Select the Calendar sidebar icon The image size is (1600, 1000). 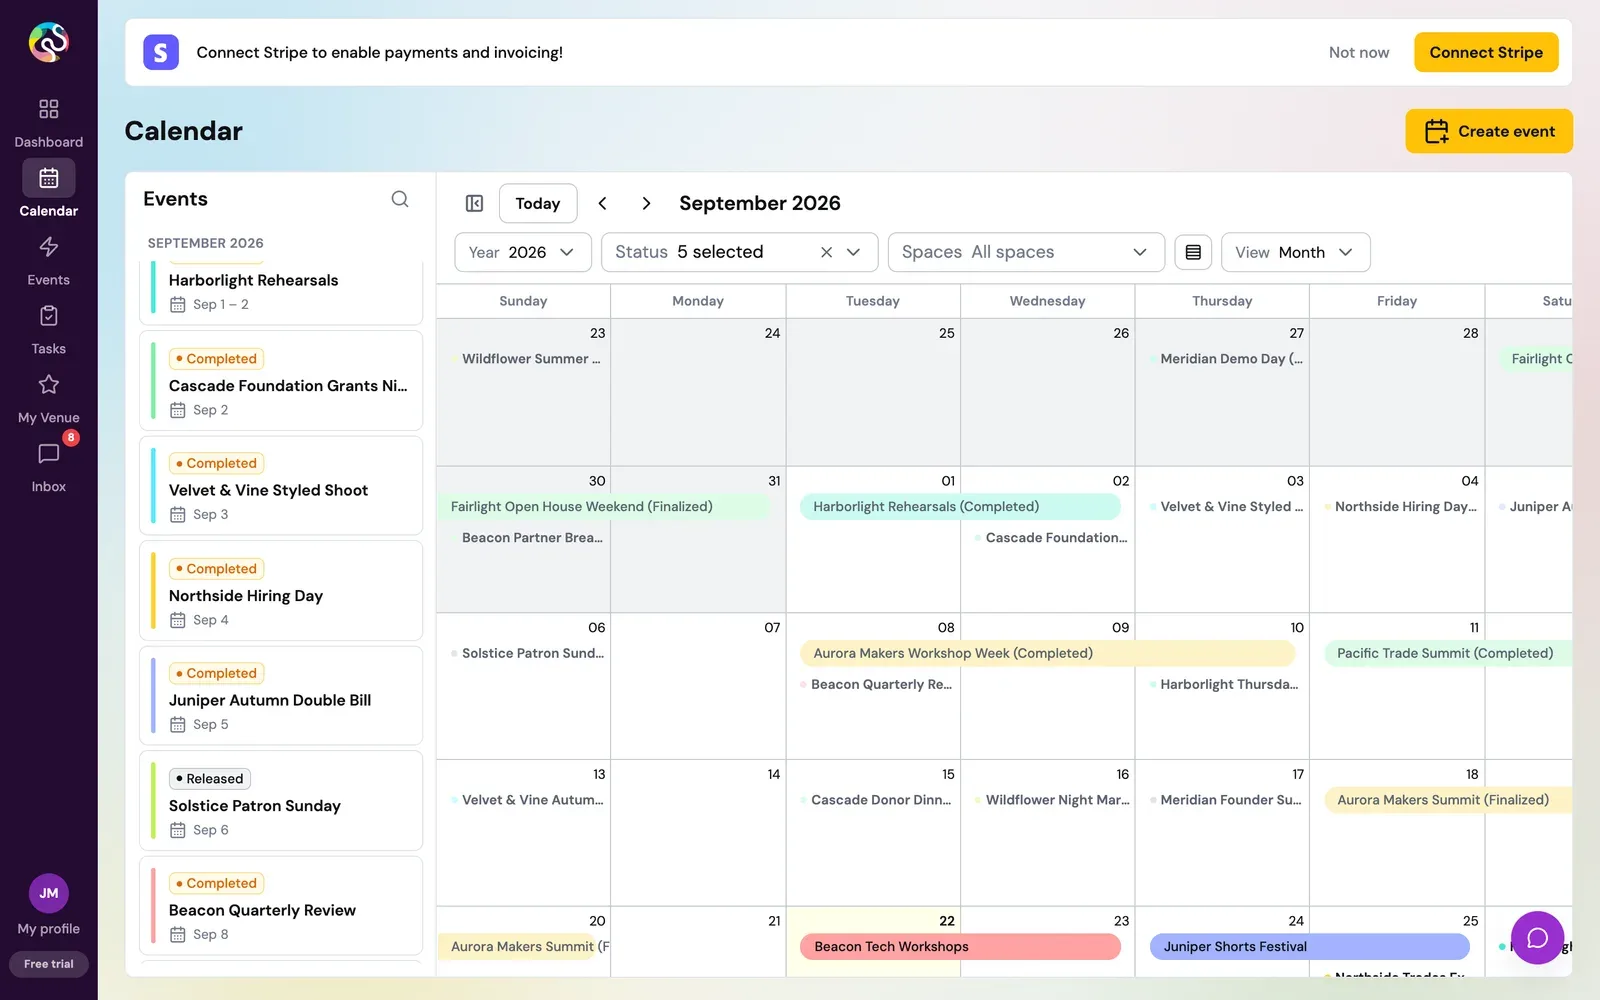(49, 178)
